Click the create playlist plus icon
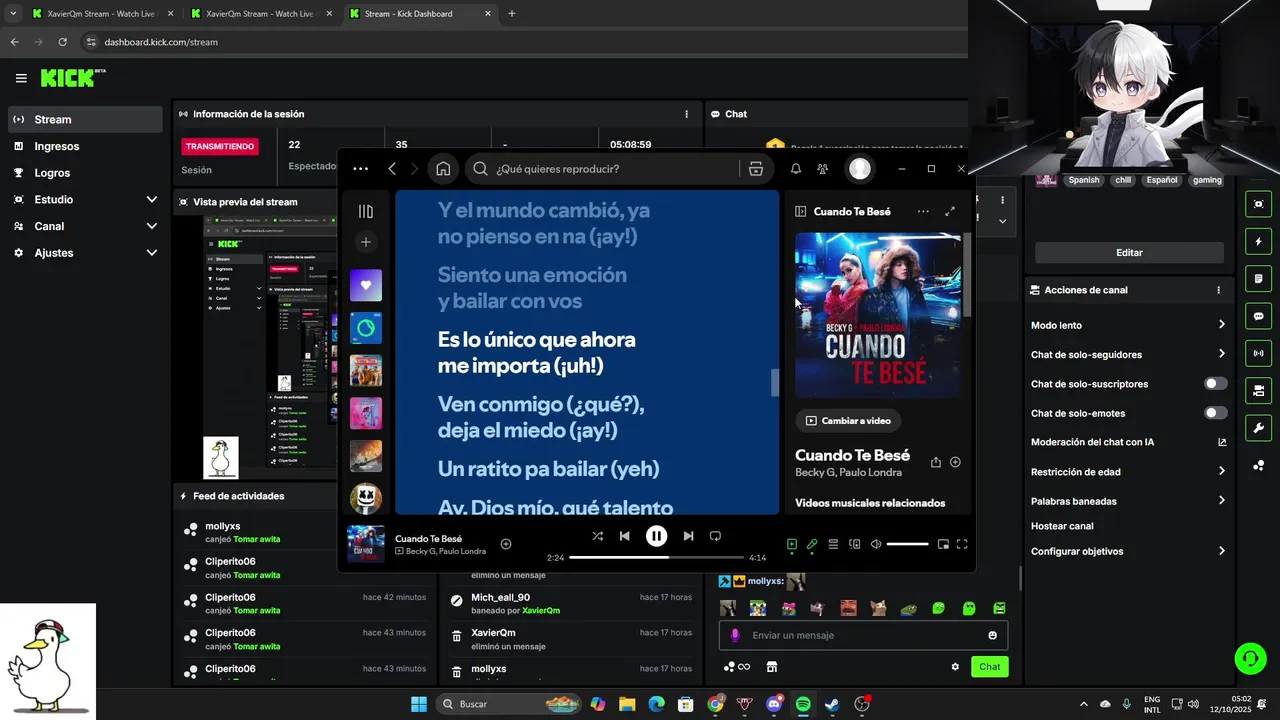This screenshot has height=720, width=1280. (x=366, y=242)
